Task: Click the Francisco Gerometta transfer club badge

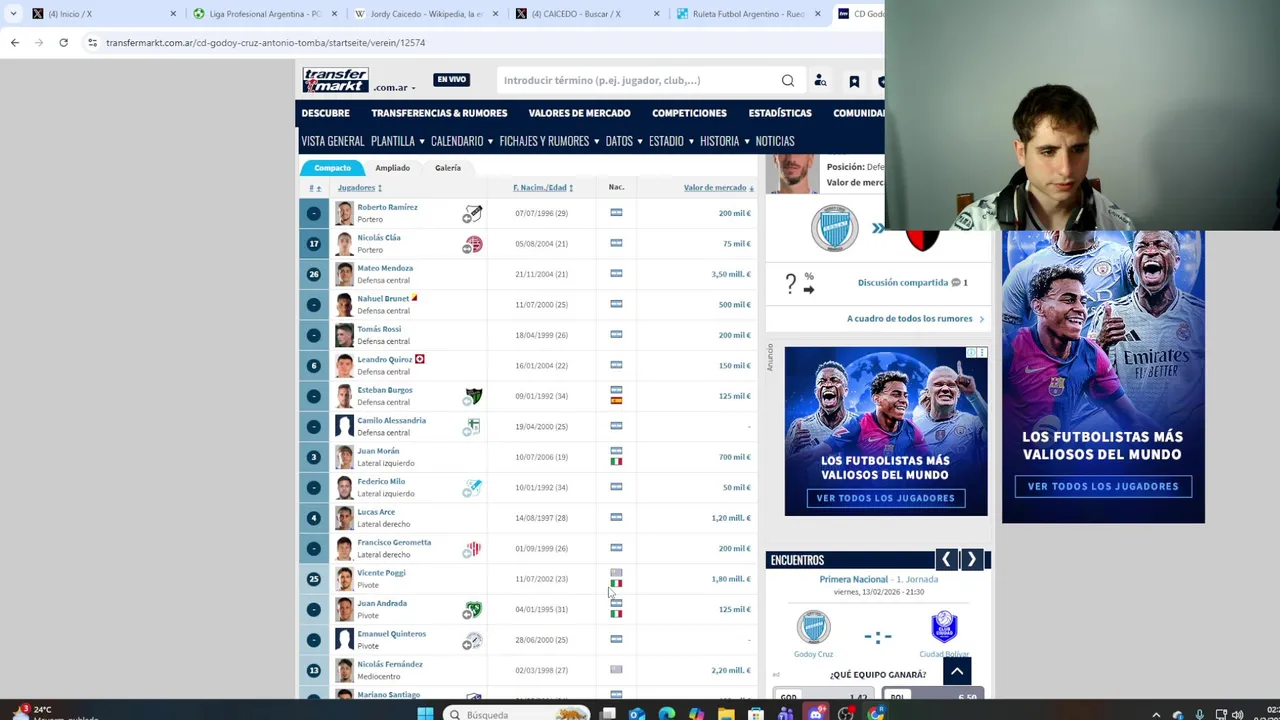Action: (x=473, y=548)
